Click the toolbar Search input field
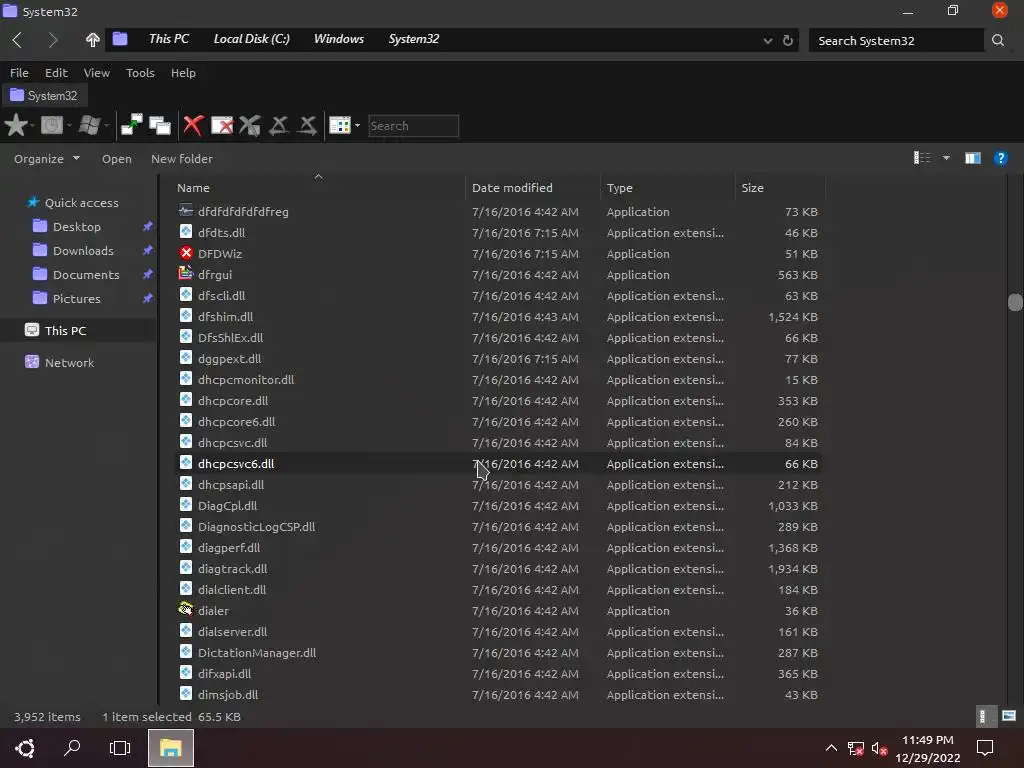Screen dimensions: 1024x768 point(413,125)
